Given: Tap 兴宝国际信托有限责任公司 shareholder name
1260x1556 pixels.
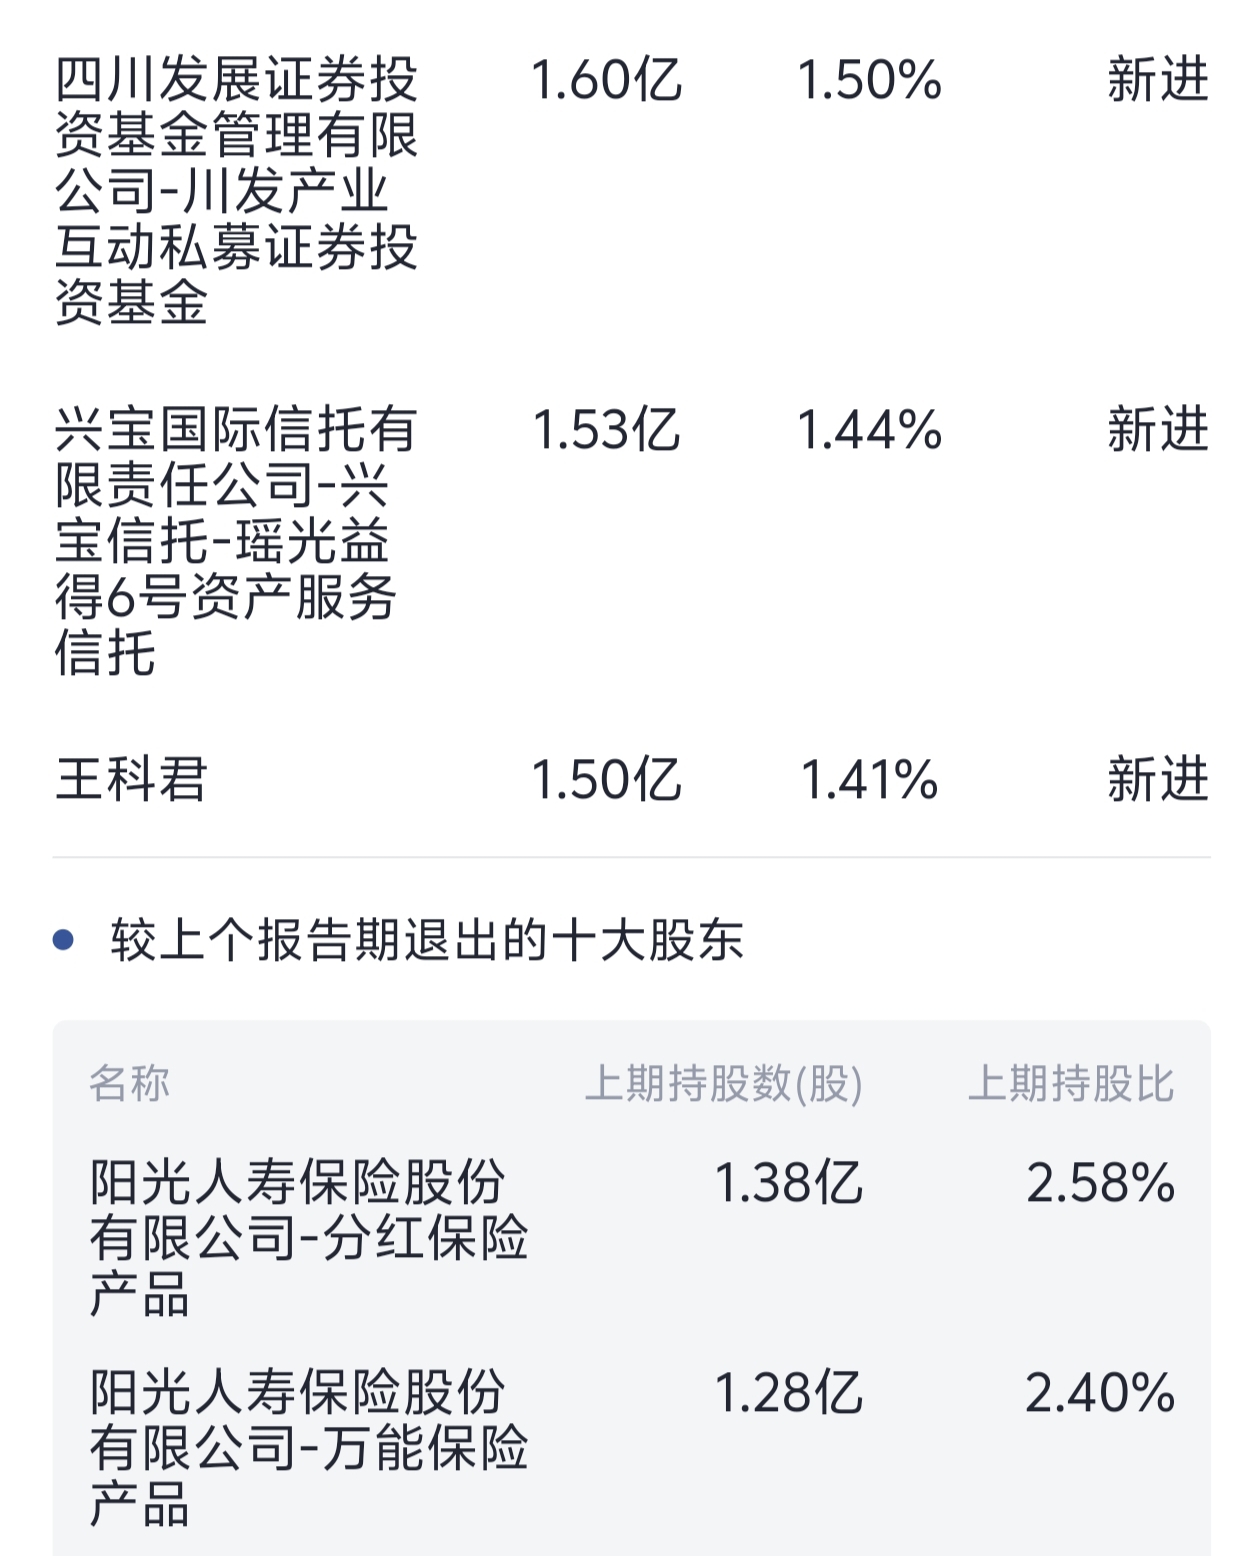Looking at the screenshot, I should 236,540.
